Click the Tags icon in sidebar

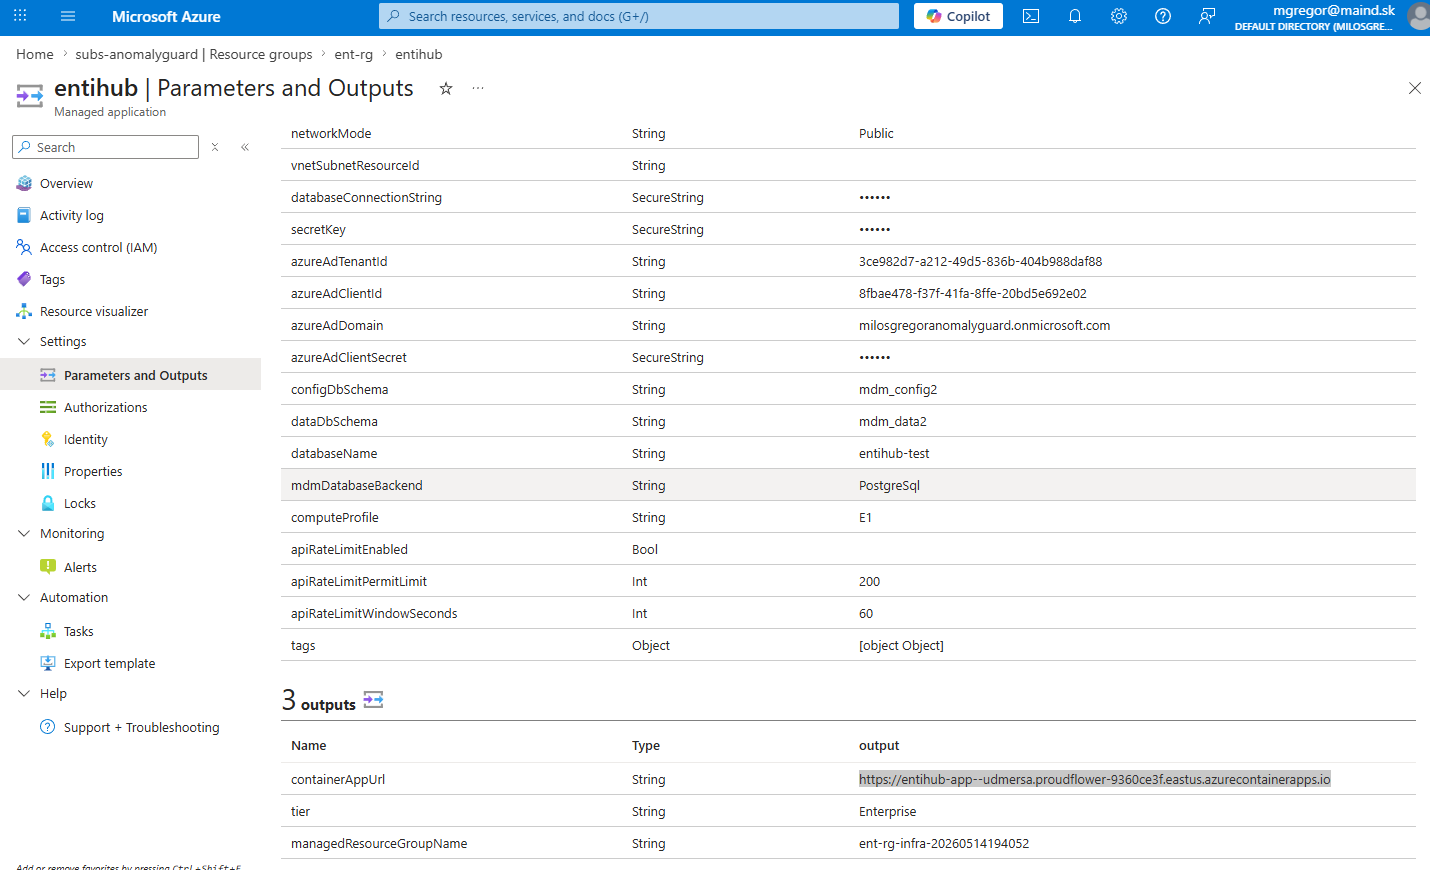coord(24,279)
